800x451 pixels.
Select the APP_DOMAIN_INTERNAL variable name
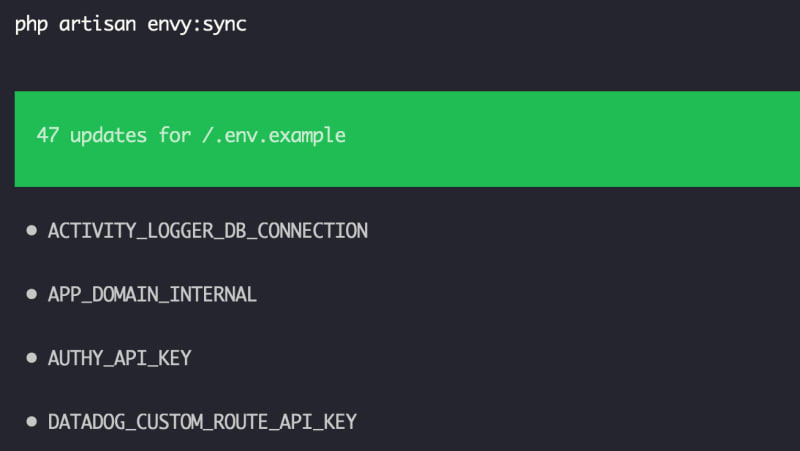(152, 295)
